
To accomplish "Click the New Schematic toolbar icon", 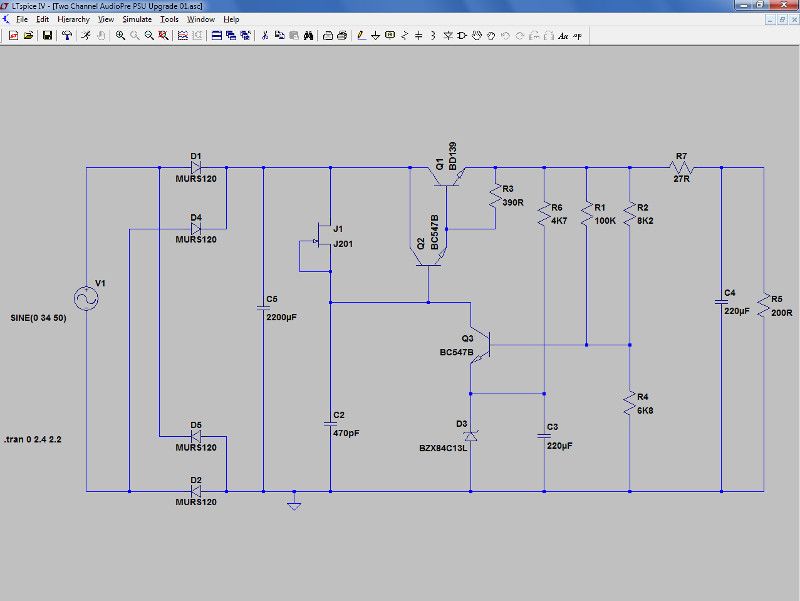I will [x=14, y=36].
